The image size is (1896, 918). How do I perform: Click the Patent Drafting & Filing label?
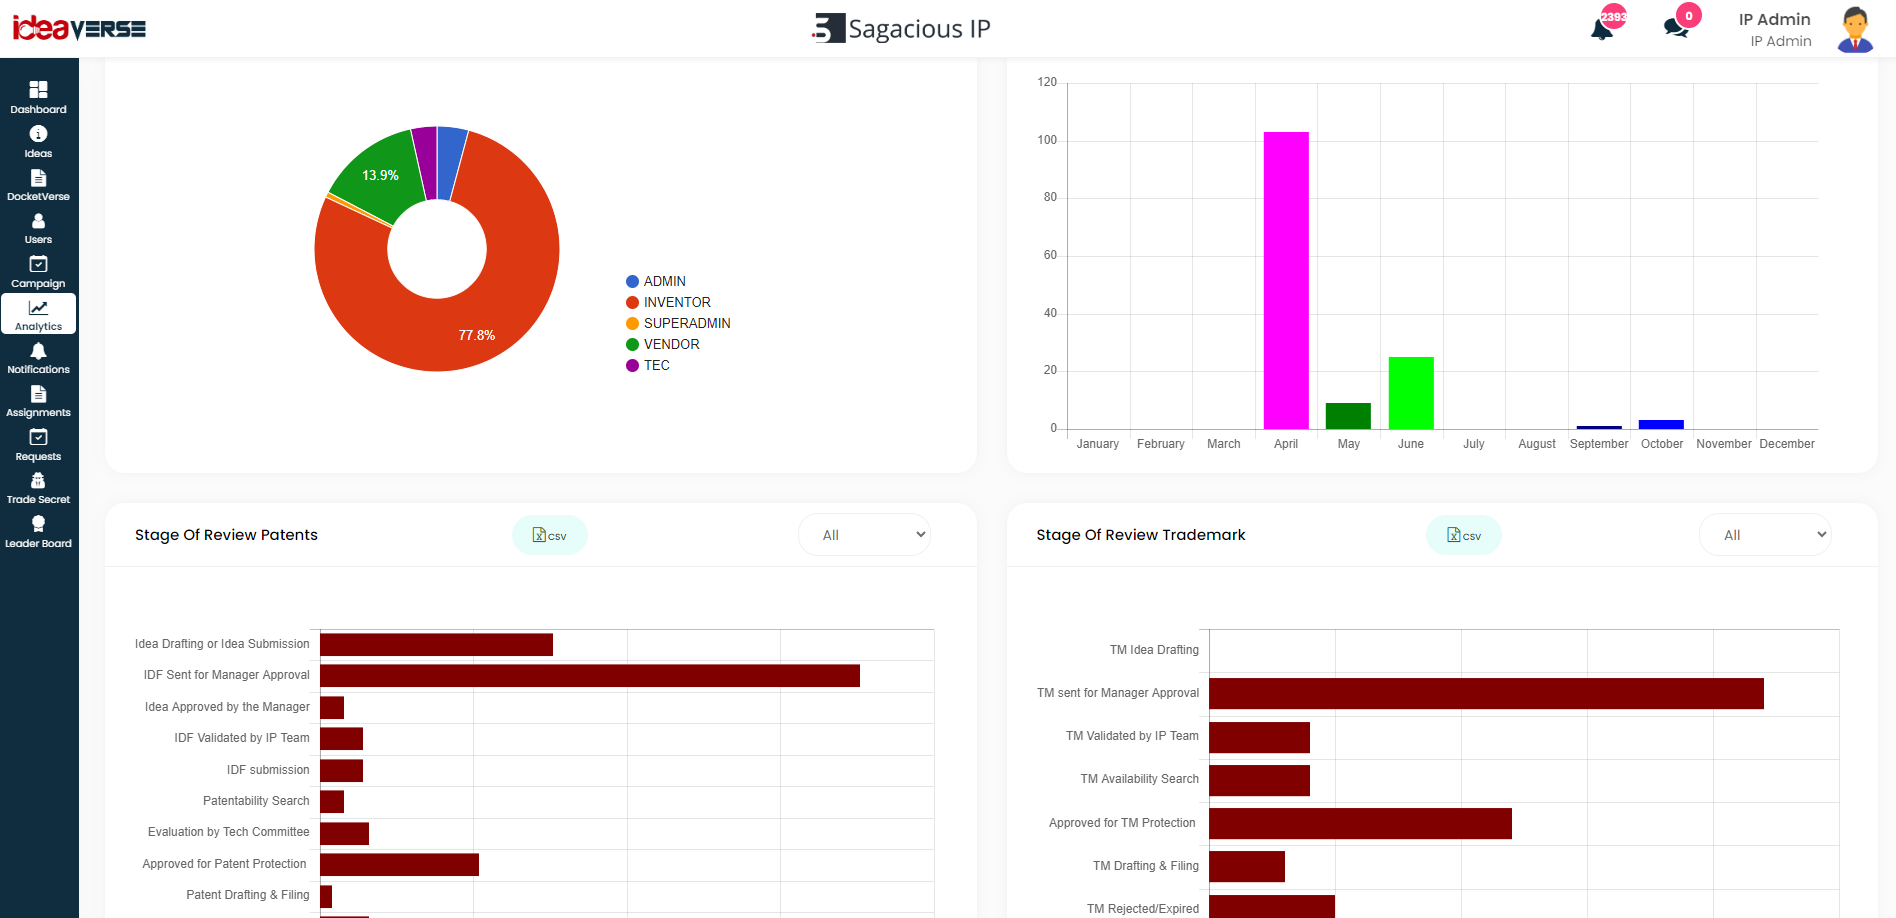pos(248,895)
